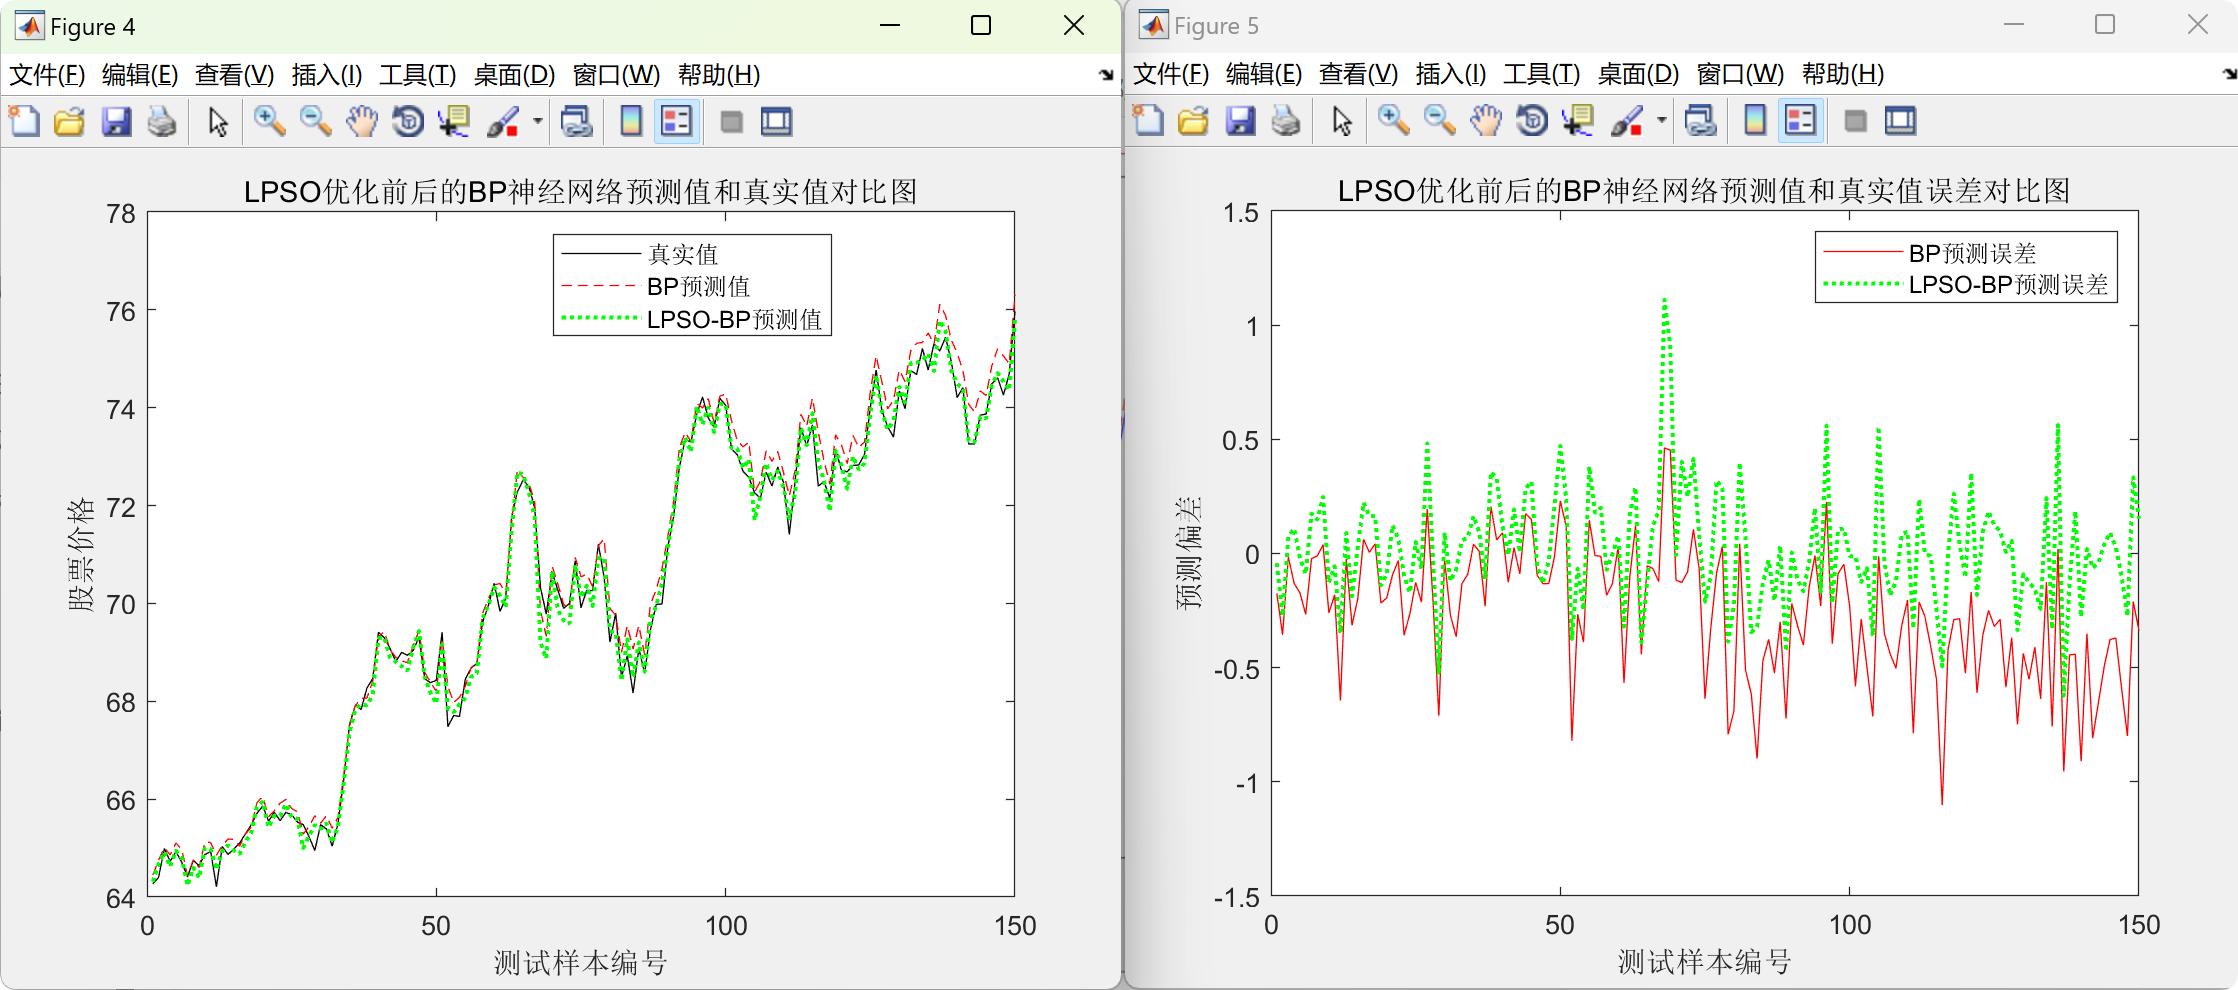Activate the Pan tool in Figure 4
The width and height of the screenshot is (2238, 990).
[x=361, y=121]
